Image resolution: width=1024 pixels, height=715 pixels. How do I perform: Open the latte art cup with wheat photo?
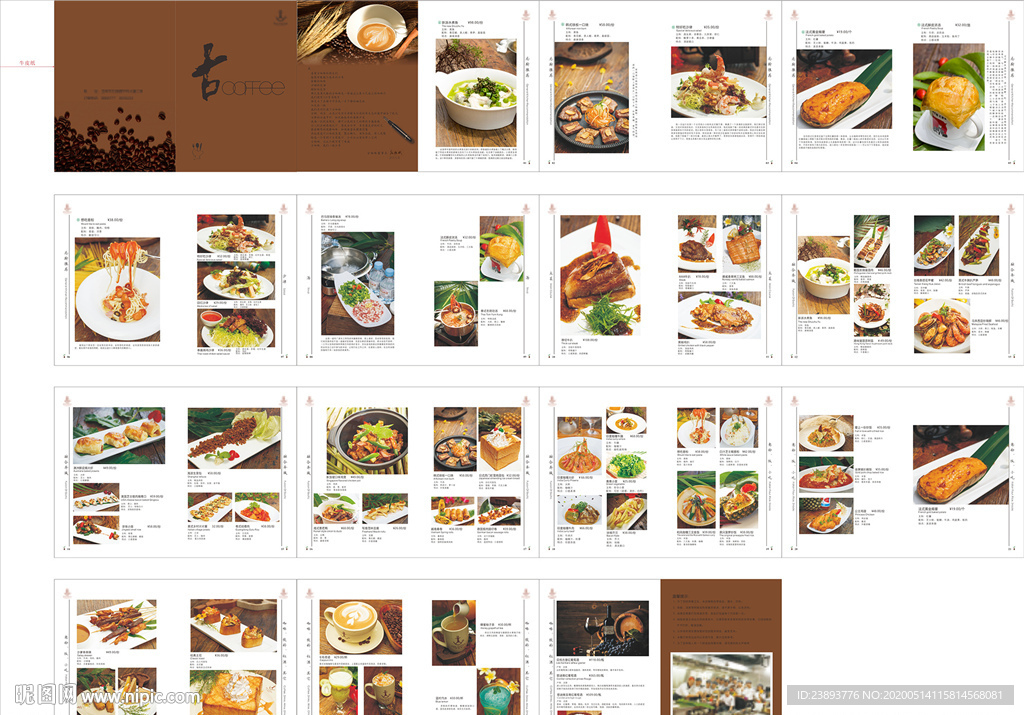357,31
